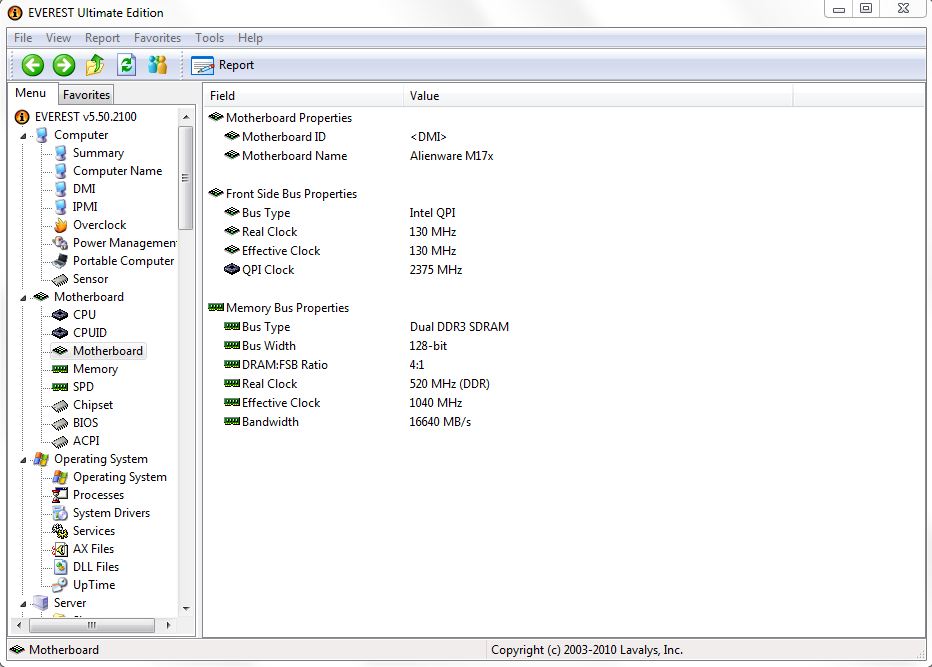Open AX Files icon in tree
932x667 pixels.
coord(60,549)
